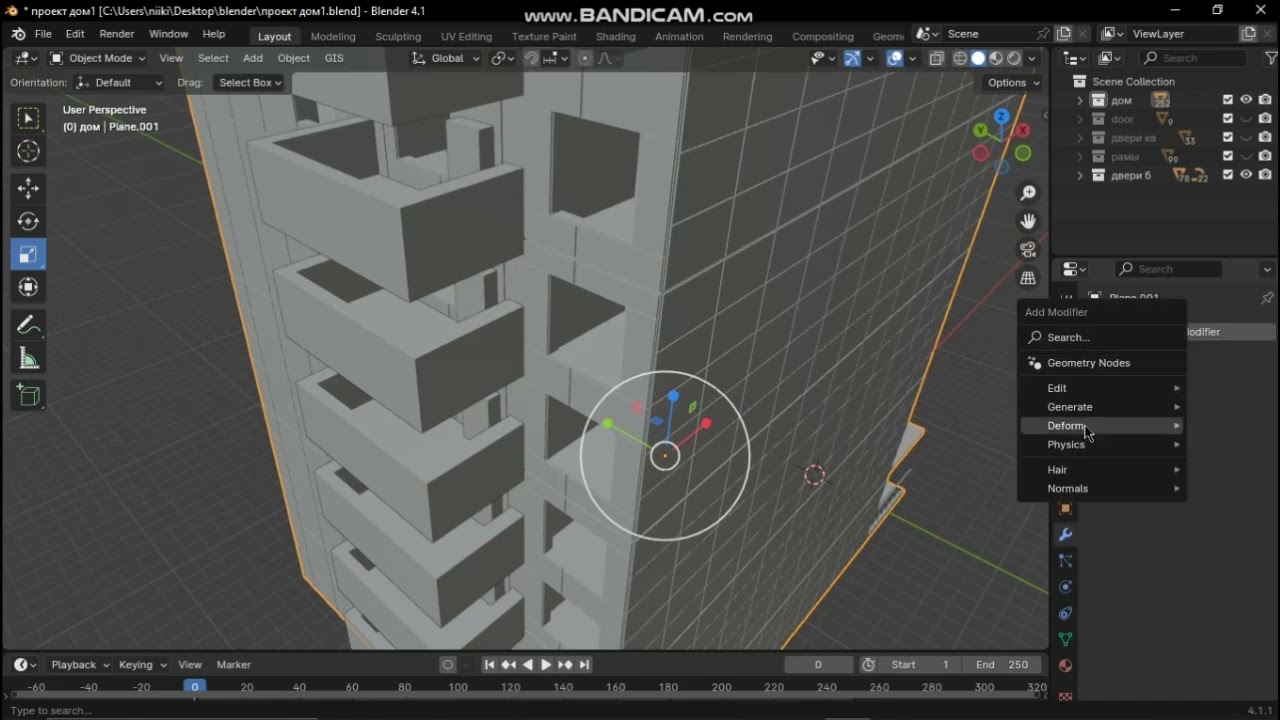Switch to wireframe viewport shading
Image resolution: width=1280 pixels, height=720 pixels.
click(x=960, y=59)
